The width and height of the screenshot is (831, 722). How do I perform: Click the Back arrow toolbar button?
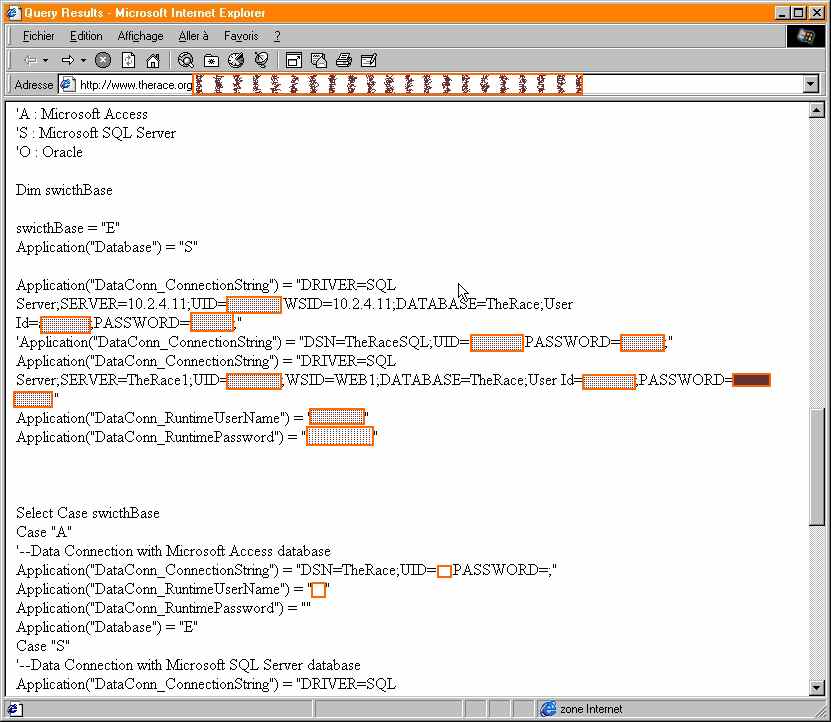[x=31, y=60]
